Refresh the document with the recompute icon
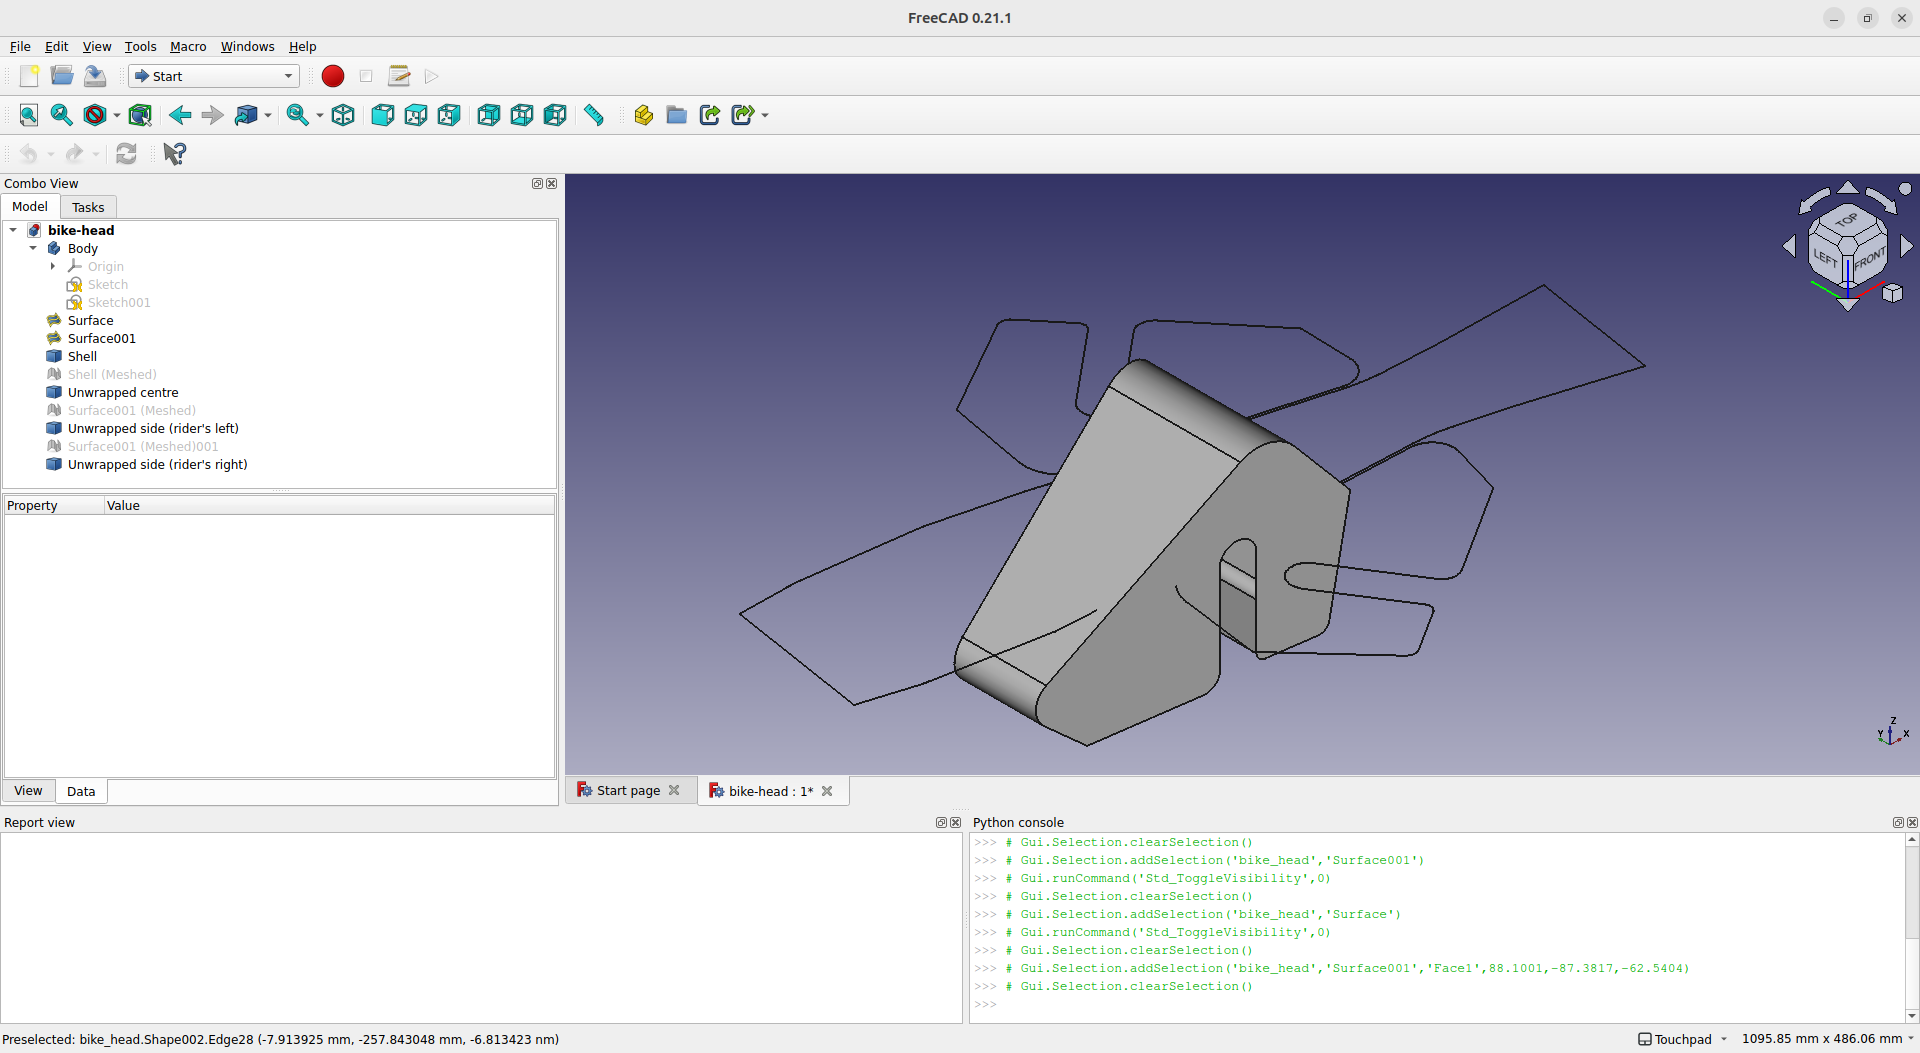The width and height of the screenshot is (1920, 1053). (126, 153)
